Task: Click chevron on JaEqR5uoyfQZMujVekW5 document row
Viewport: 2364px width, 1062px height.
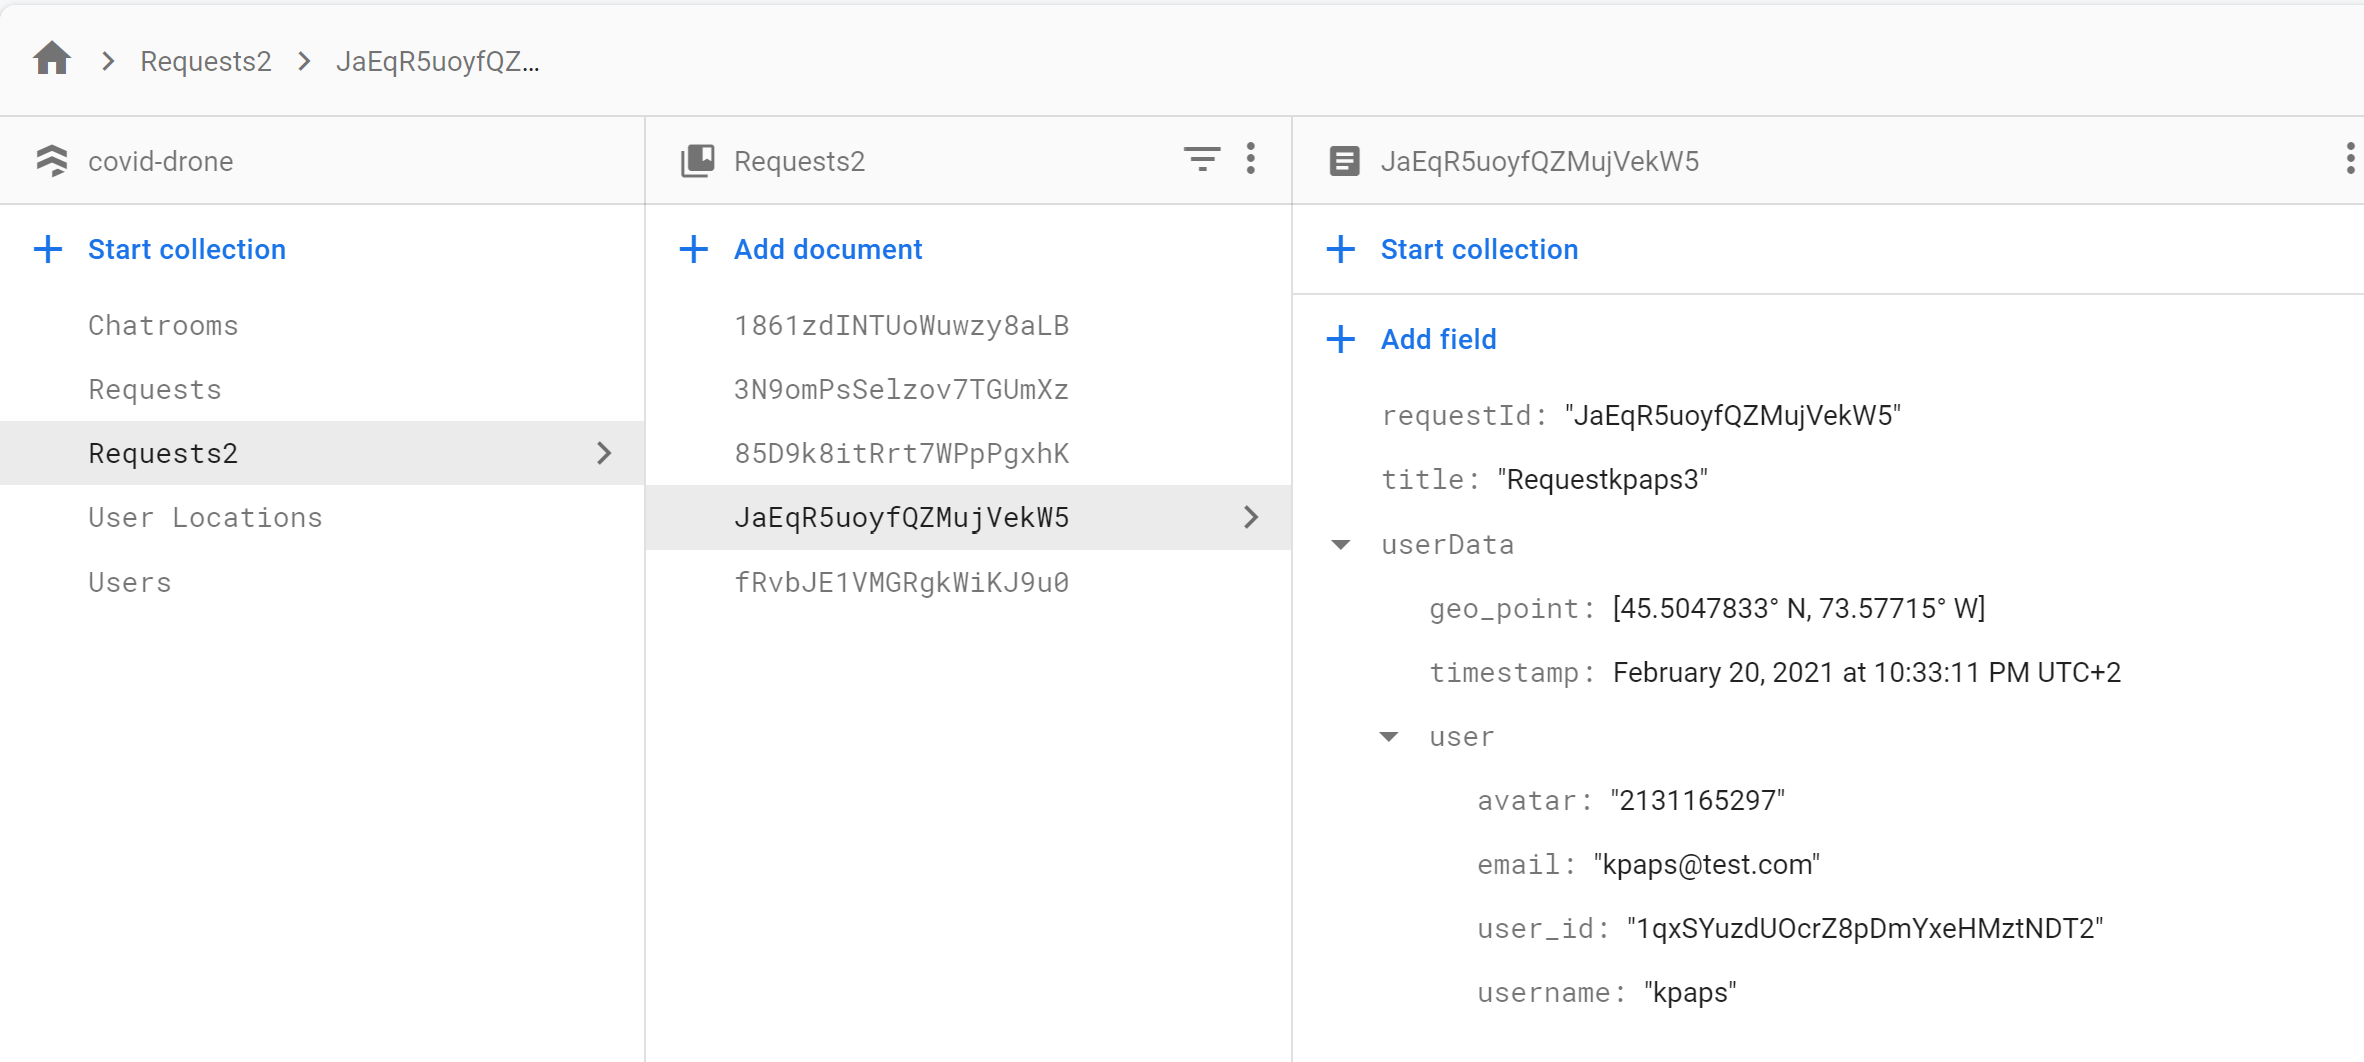Action: [x=1250, y=517]
